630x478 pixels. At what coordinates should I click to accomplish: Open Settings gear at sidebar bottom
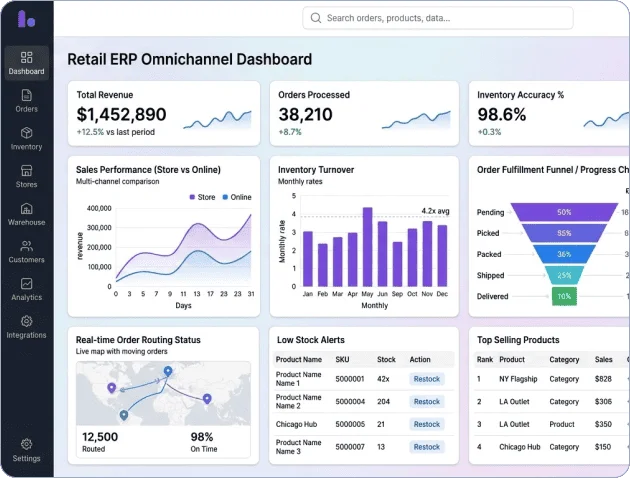click(27, 444)
